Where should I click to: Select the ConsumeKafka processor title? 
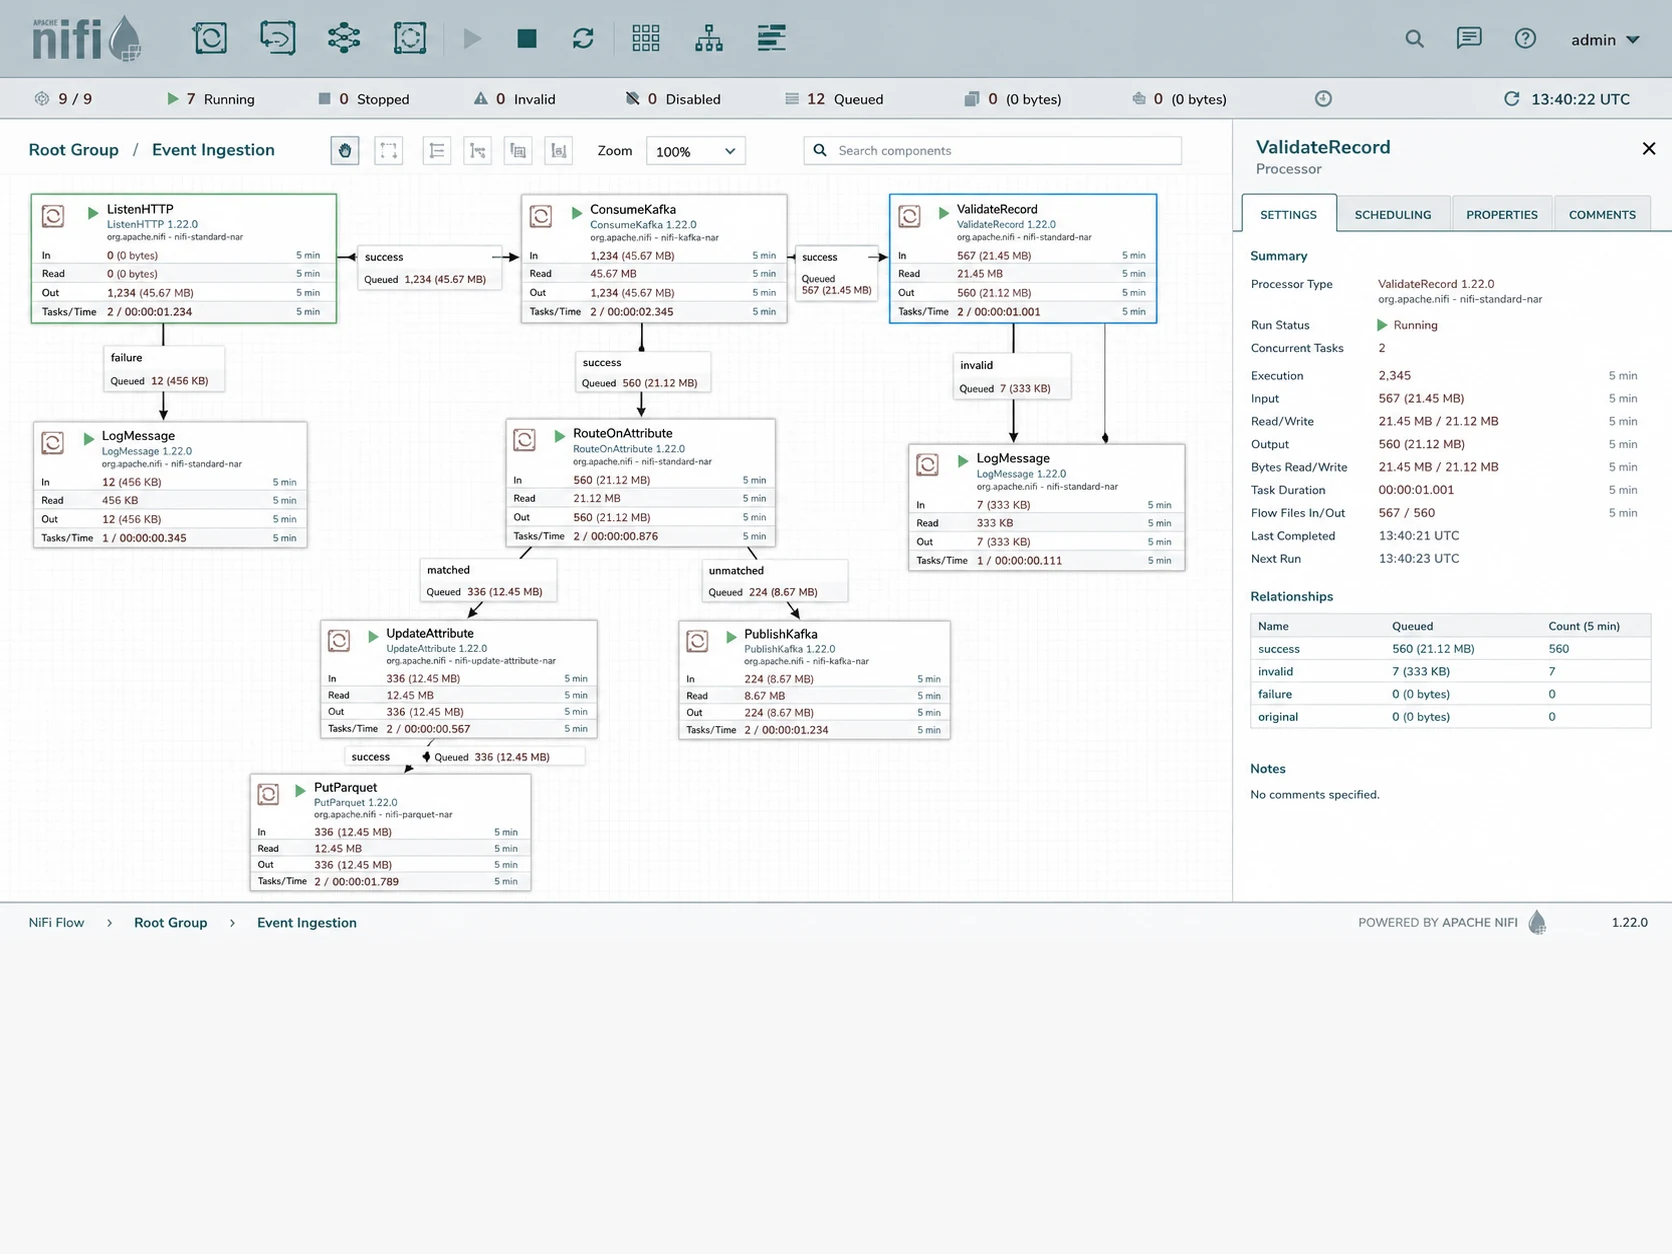click(x=633, y=209)
